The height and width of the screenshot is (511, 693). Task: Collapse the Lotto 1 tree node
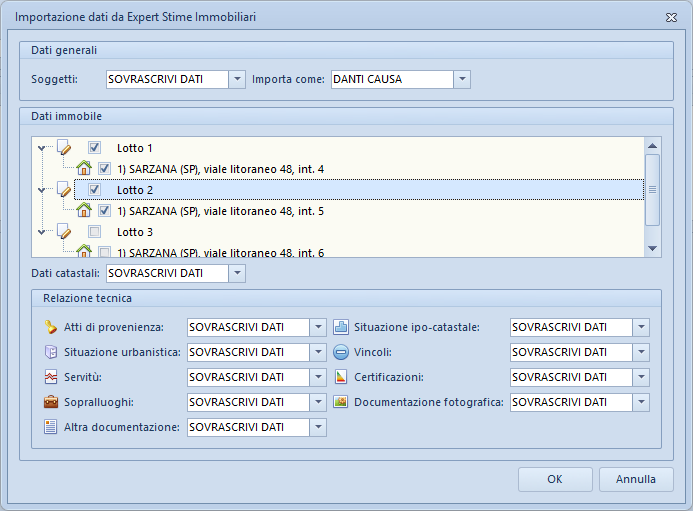pos(40,148)
